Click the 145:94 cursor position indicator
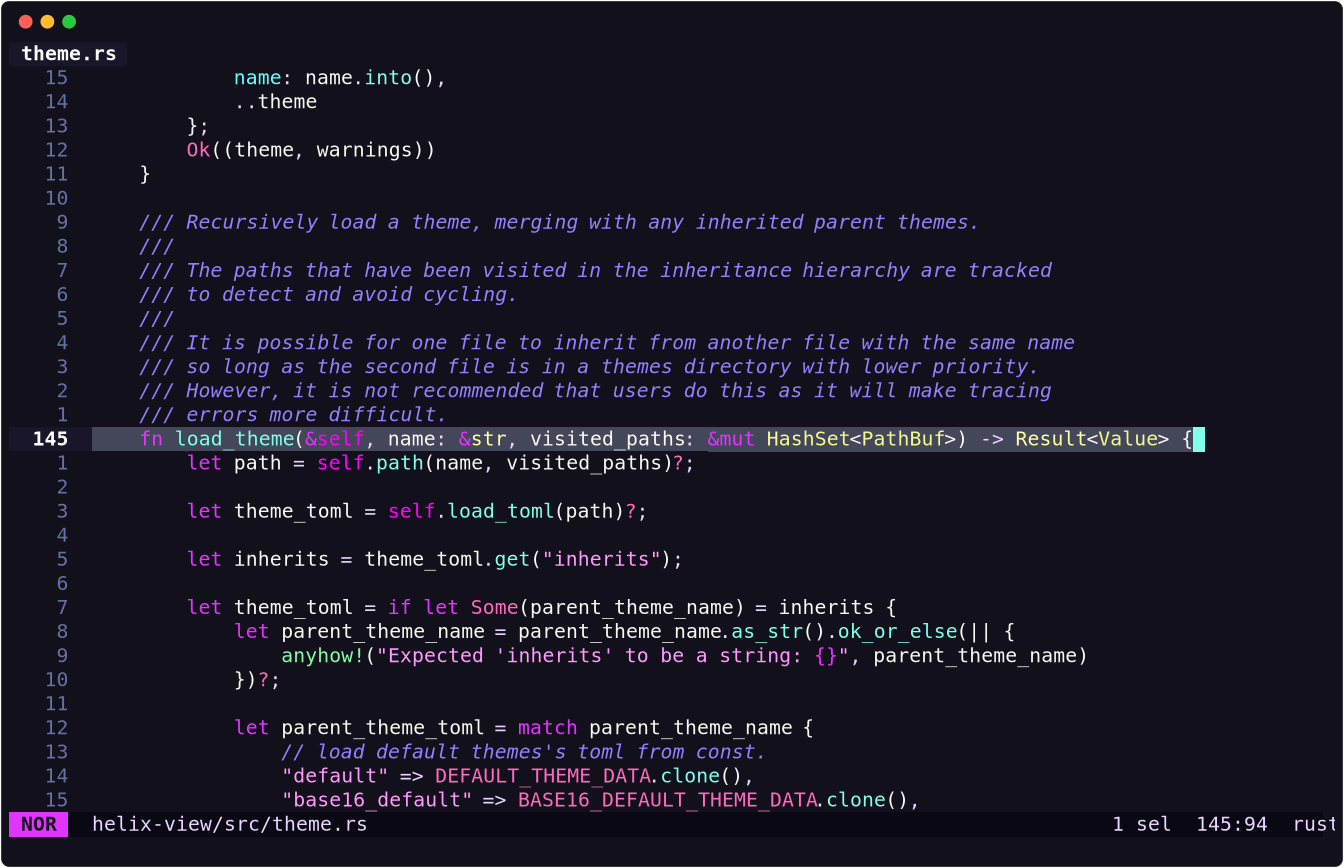The image size is (1344, 868). point(1231,824)
